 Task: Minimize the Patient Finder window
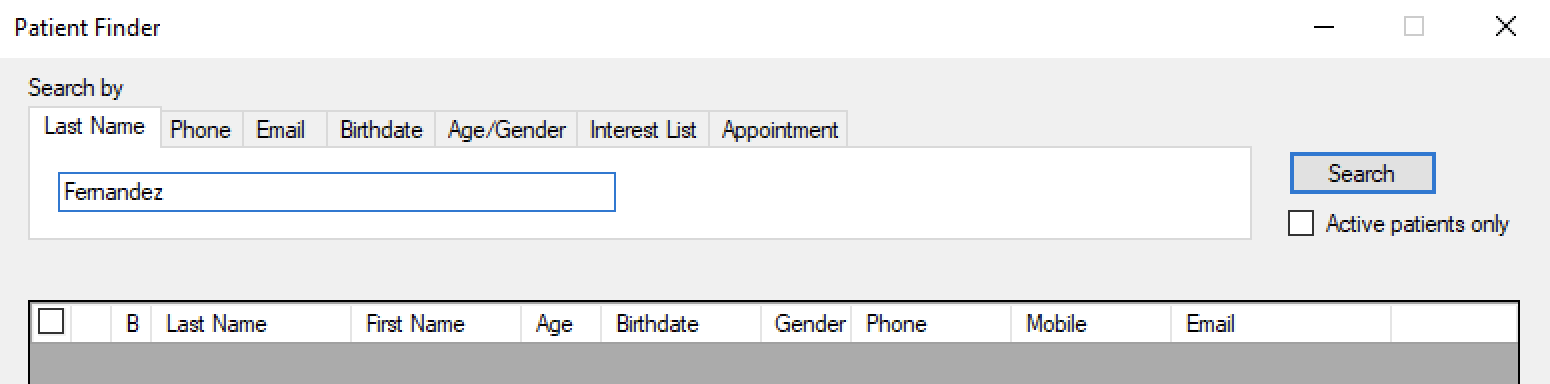[1325, 28]
